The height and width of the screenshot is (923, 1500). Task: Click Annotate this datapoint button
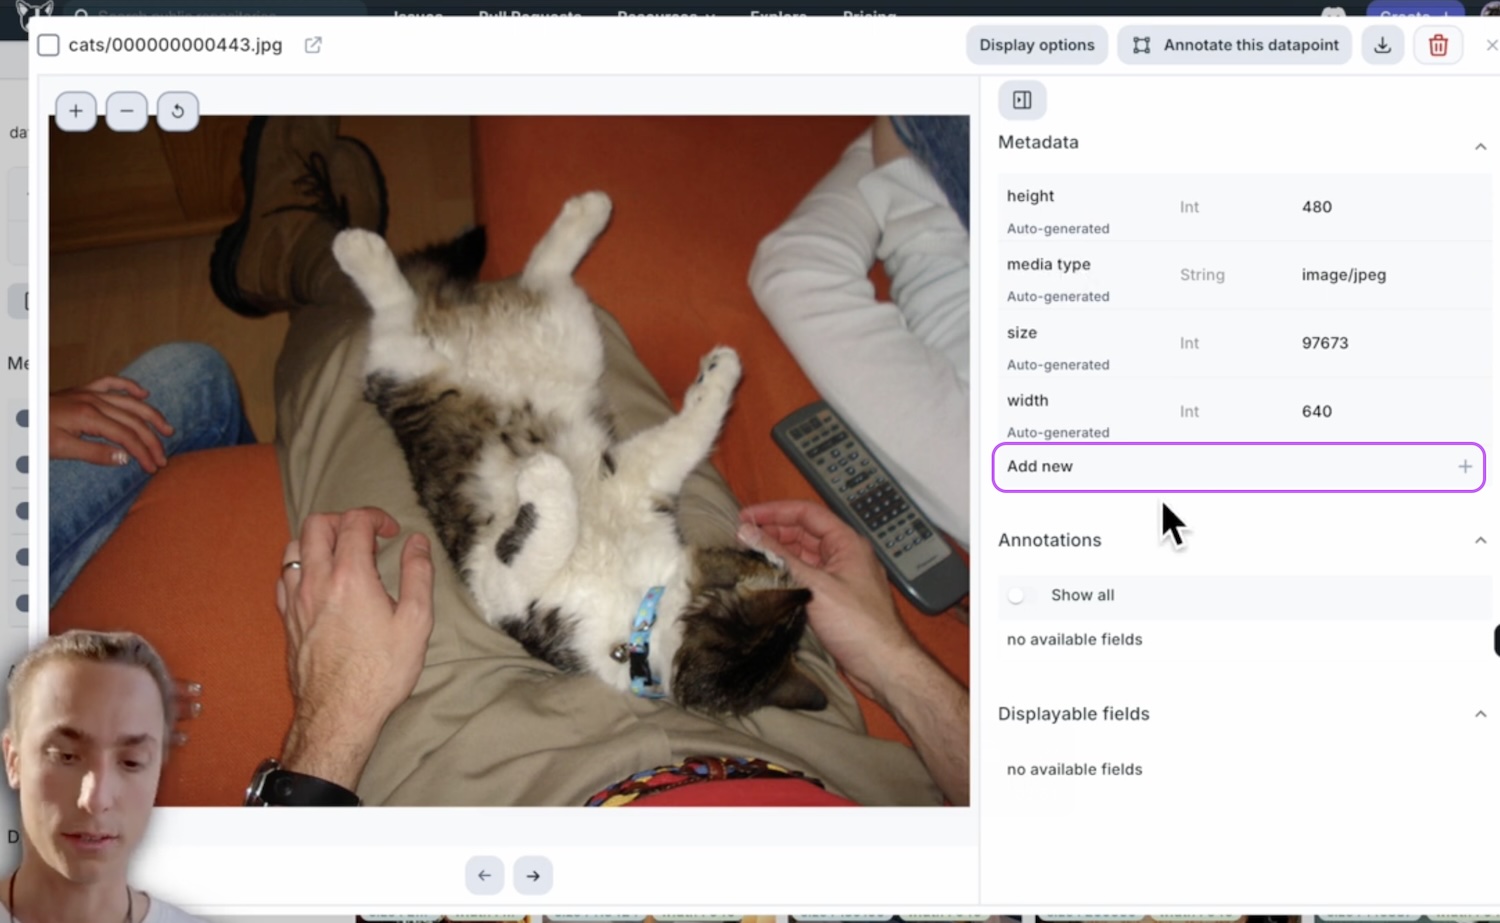tap(1235, 45)
